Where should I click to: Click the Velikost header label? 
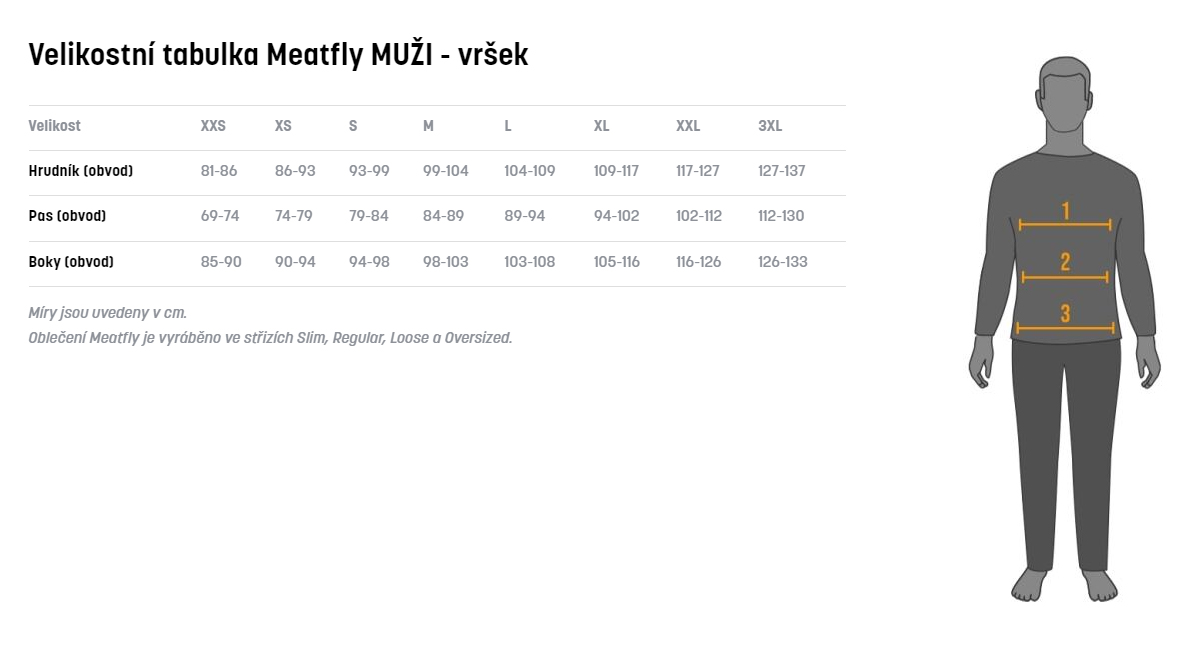click(x=55, y=126)
